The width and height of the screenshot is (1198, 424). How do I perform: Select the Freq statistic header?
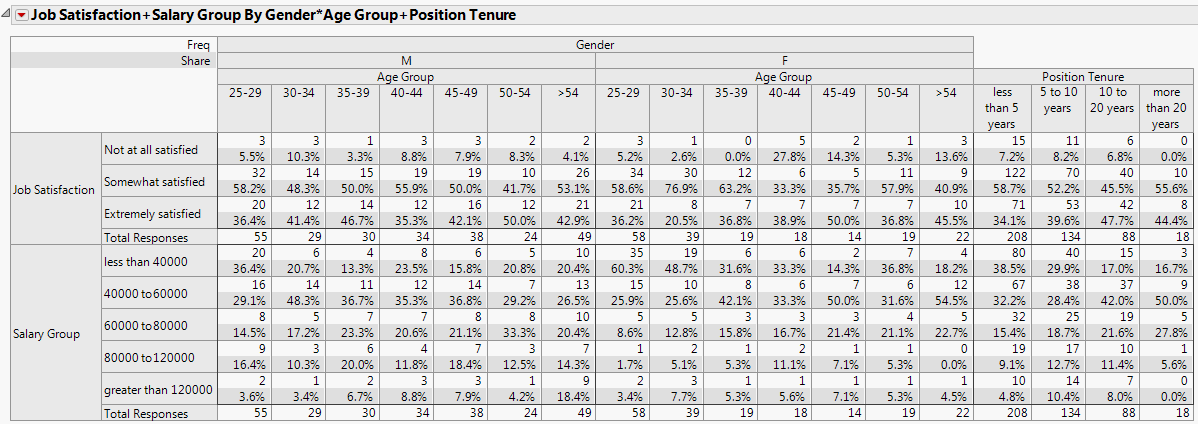pos(199,45)
